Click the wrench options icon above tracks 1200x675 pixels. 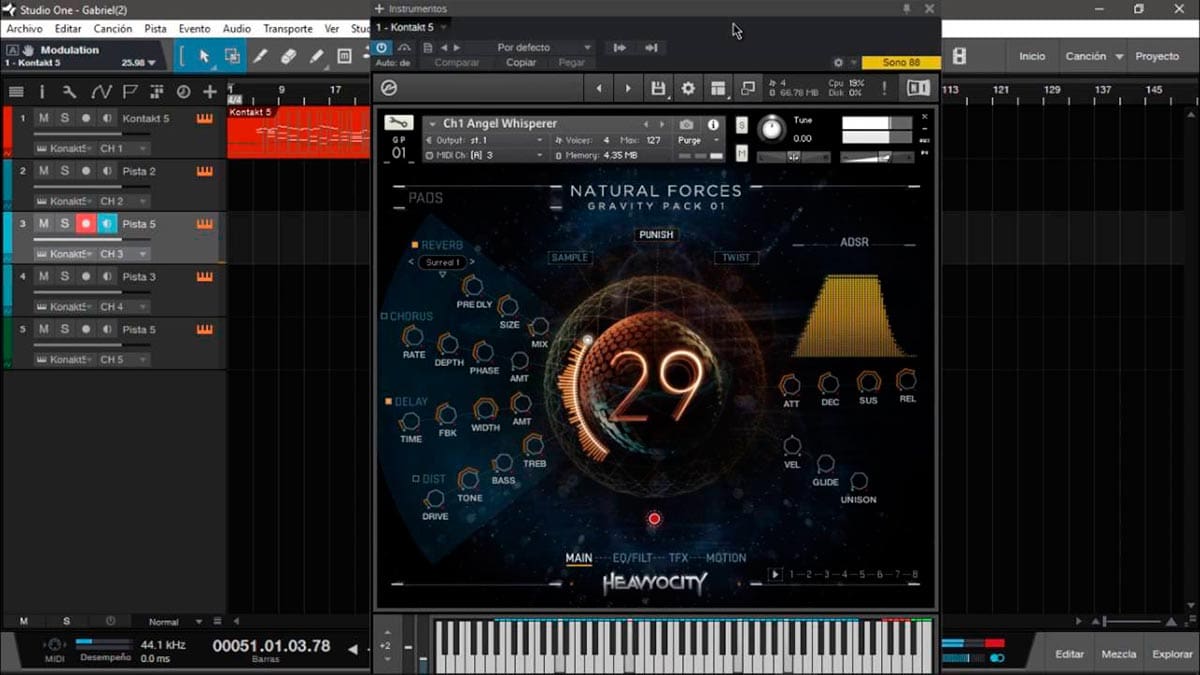pyautogui.click(x=69, y=92)
